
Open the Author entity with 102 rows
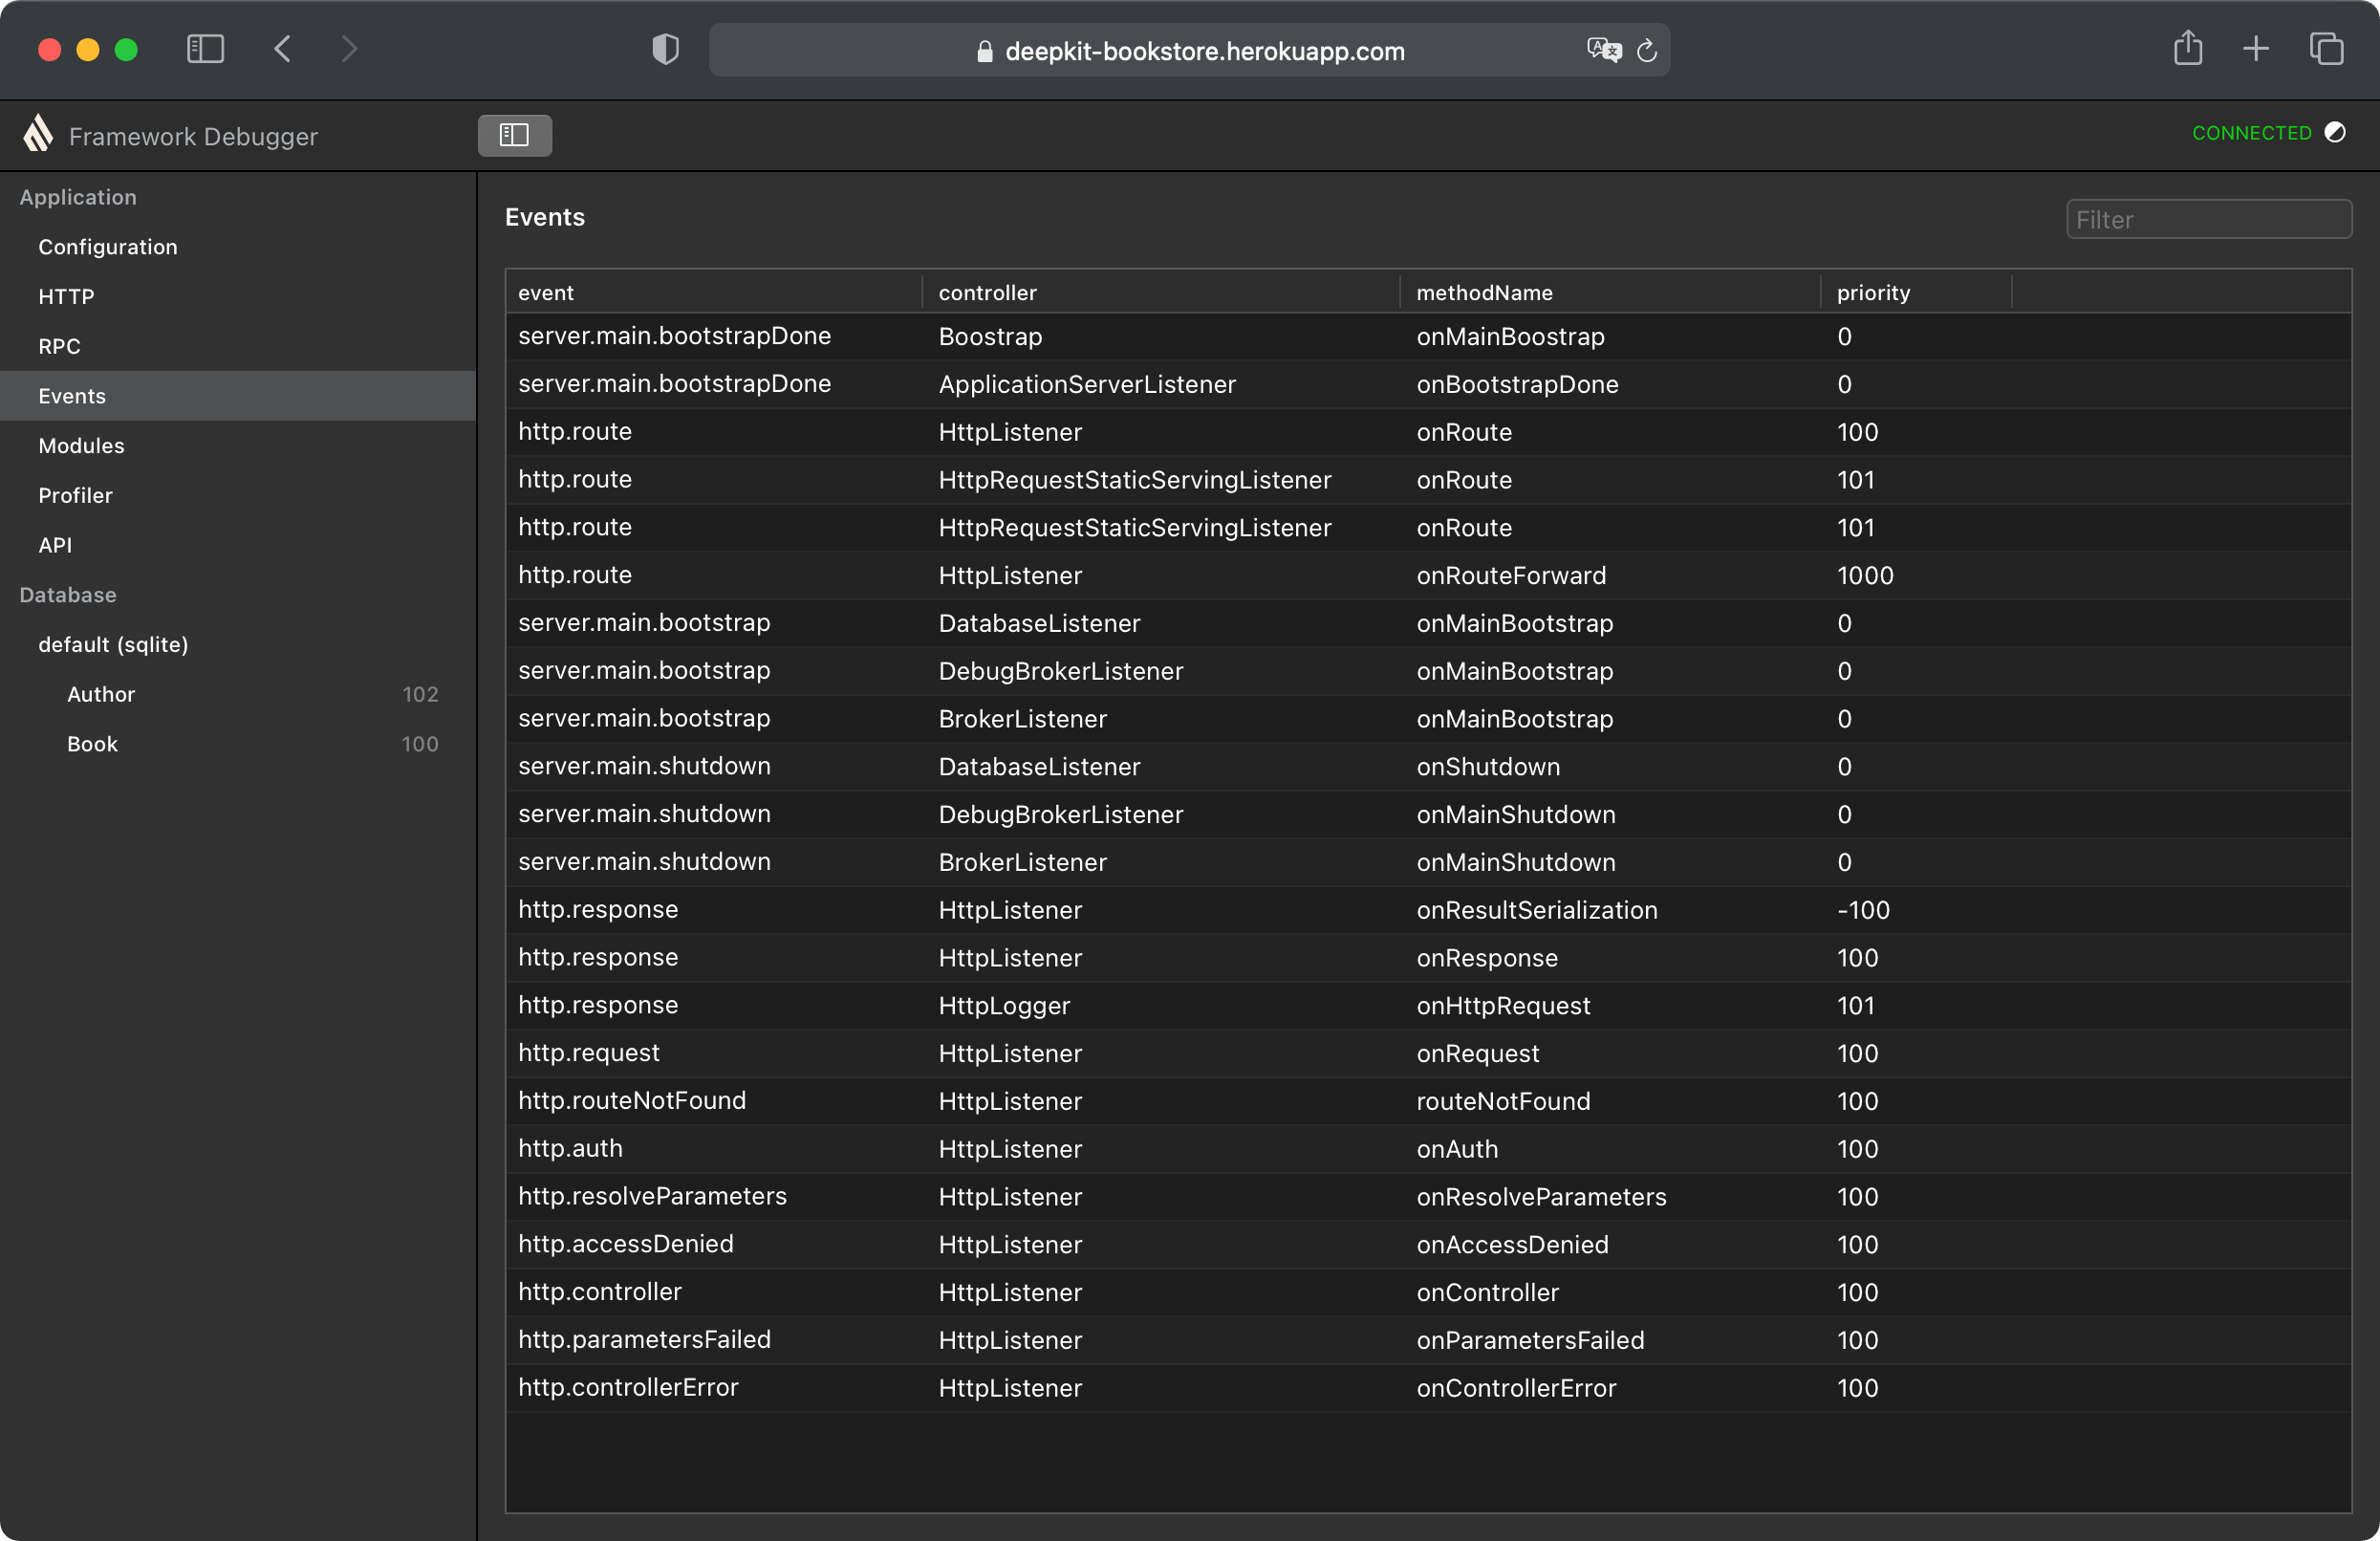point(101,694)
